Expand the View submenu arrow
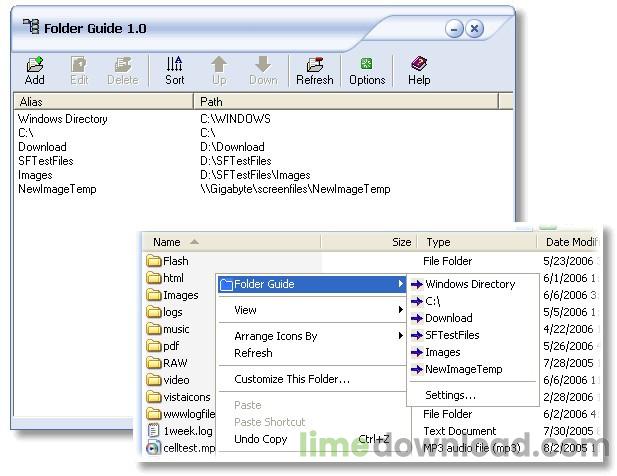The image size is (617, 476). coord(401,310)
